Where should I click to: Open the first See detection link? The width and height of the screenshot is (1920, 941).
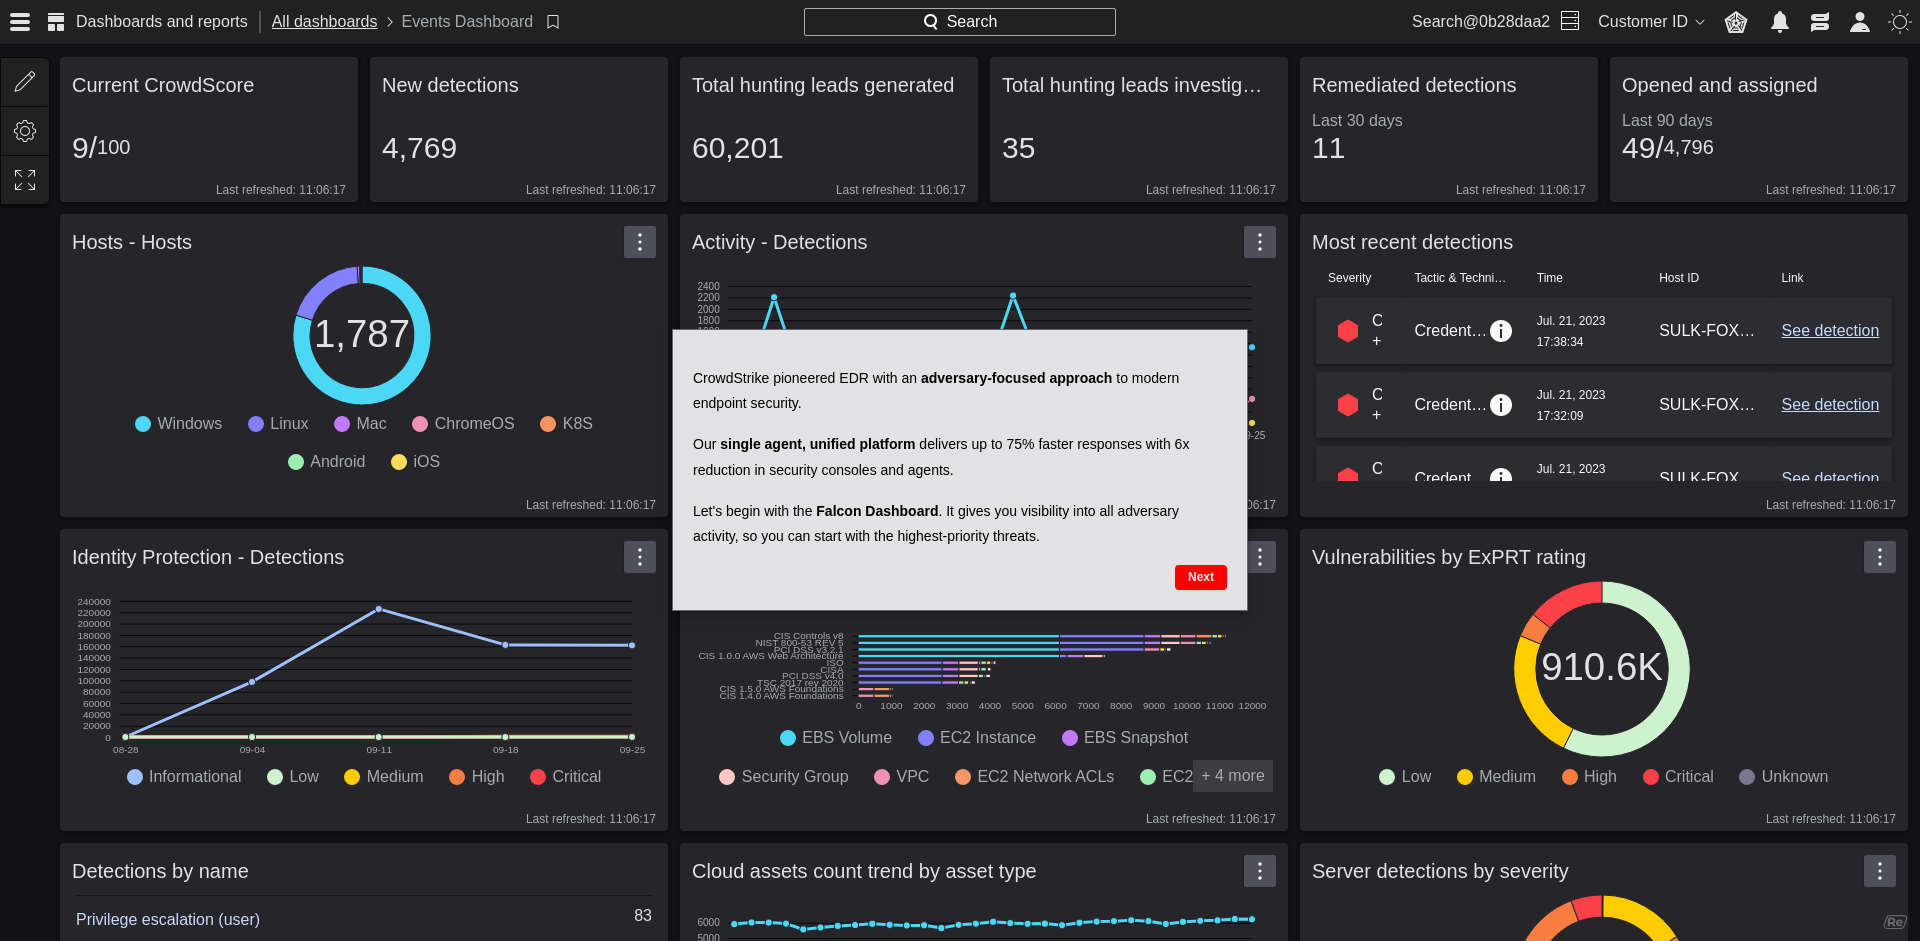click(x=1830, y=330)
